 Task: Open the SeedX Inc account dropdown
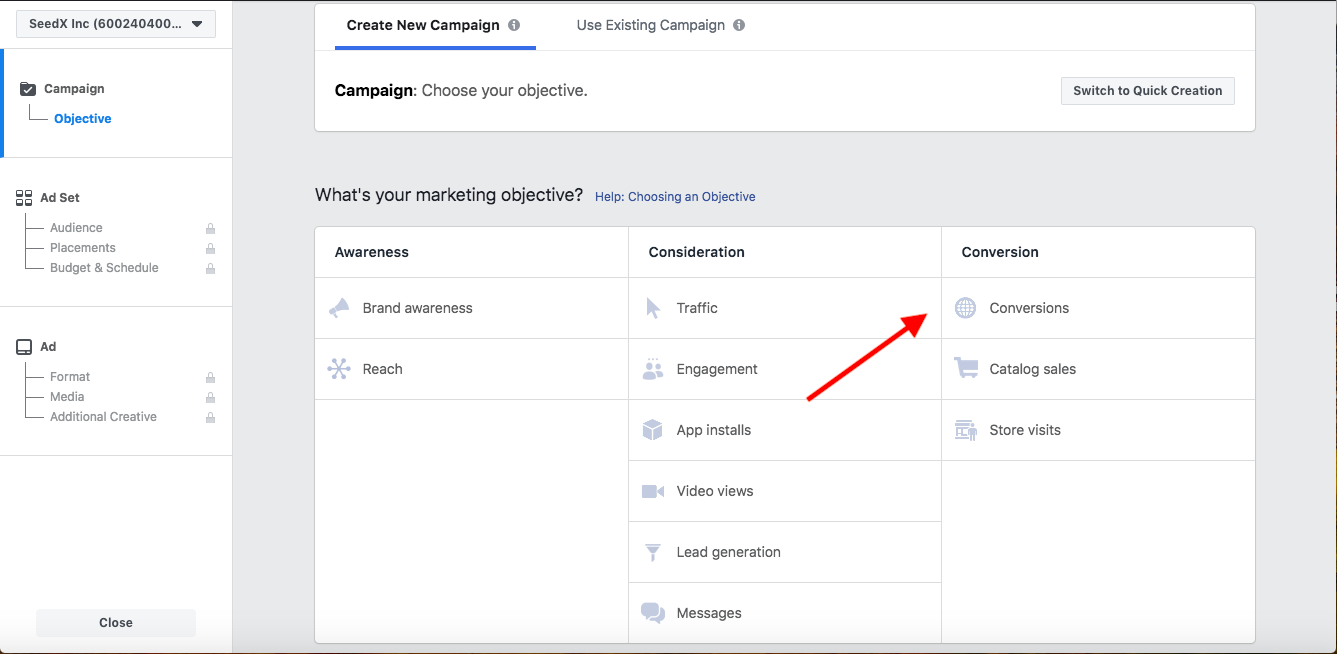116,24
